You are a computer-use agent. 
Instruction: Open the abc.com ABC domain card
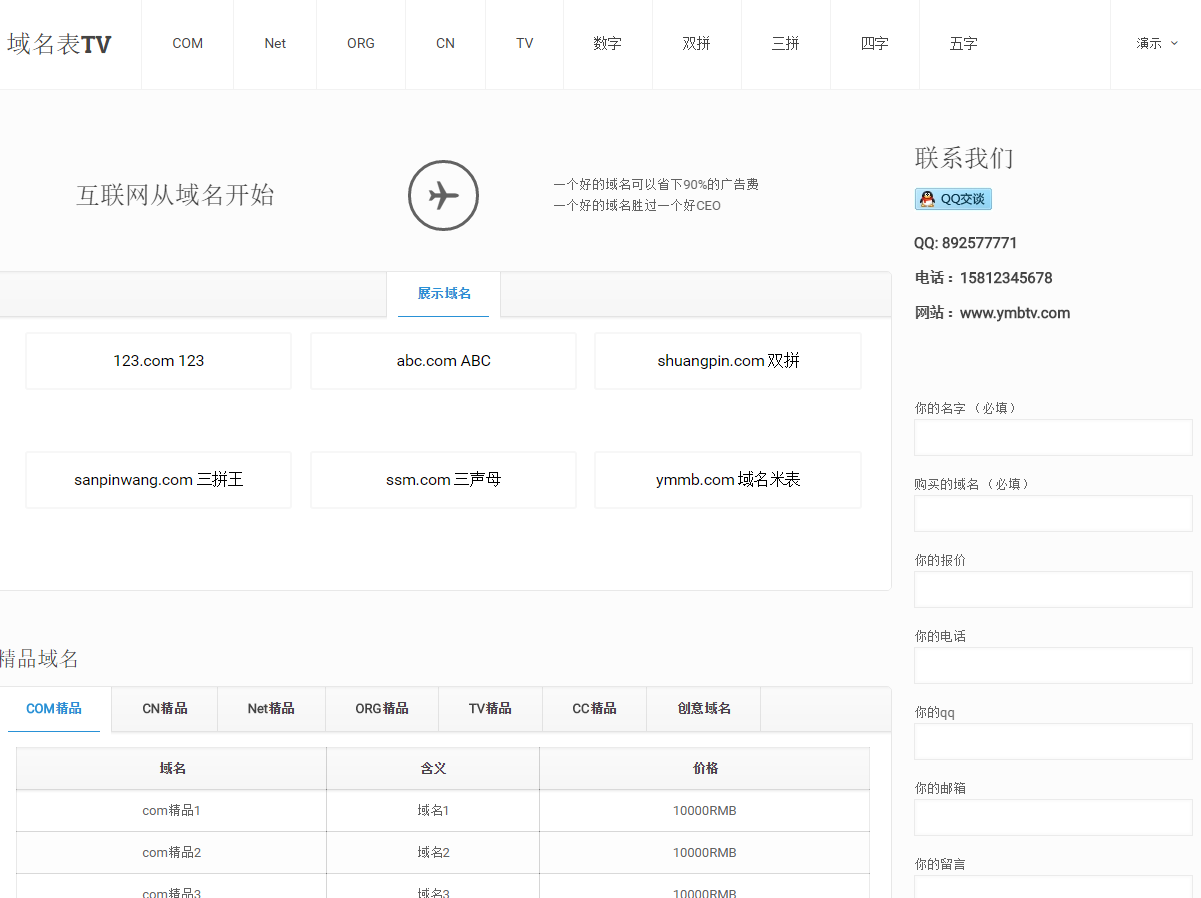(444, 361)
